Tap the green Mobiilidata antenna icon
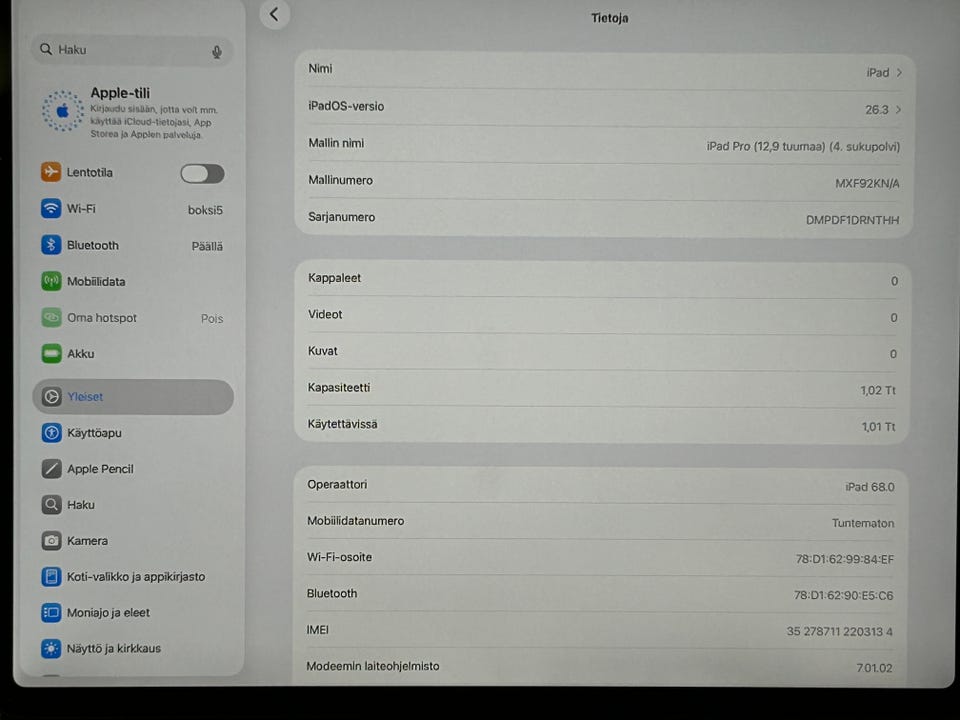Image resolution: width=960 pixels, height=720 pixels. (x=51, y=281)
